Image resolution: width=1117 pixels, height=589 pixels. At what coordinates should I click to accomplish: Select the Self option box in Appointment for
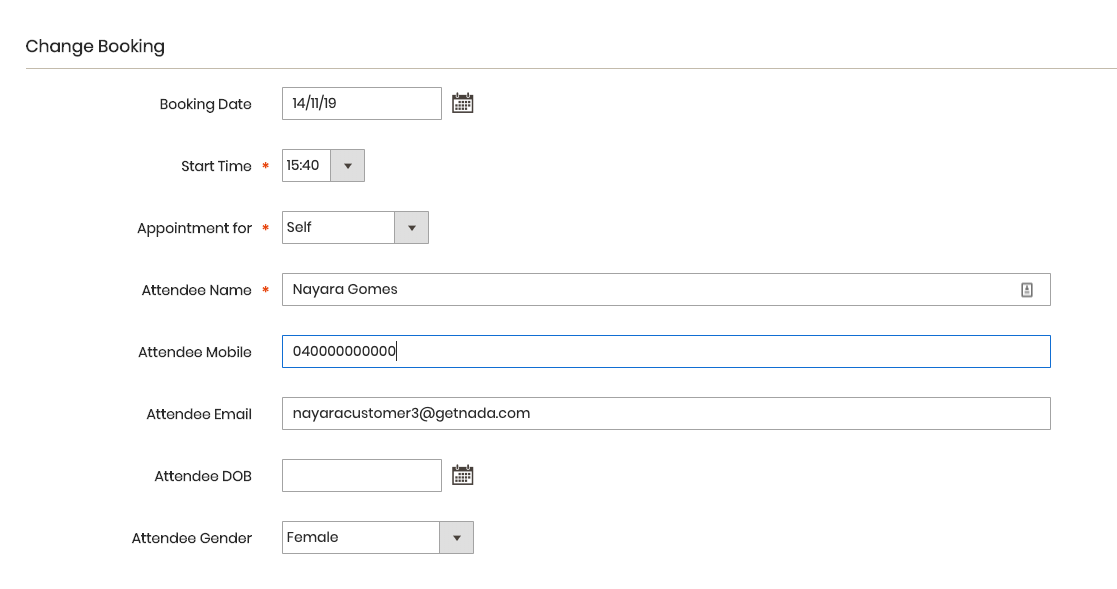(x=338, y=228)
